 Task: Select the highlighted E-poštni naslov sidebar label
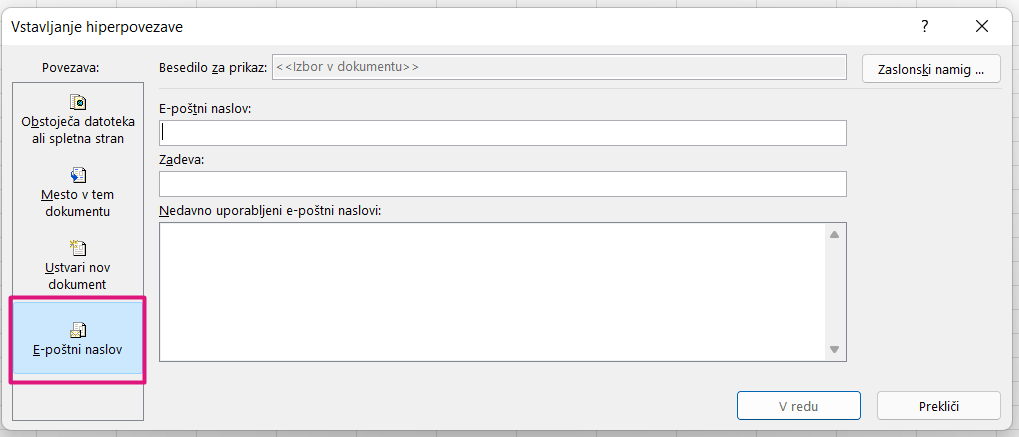click(77, 350)
